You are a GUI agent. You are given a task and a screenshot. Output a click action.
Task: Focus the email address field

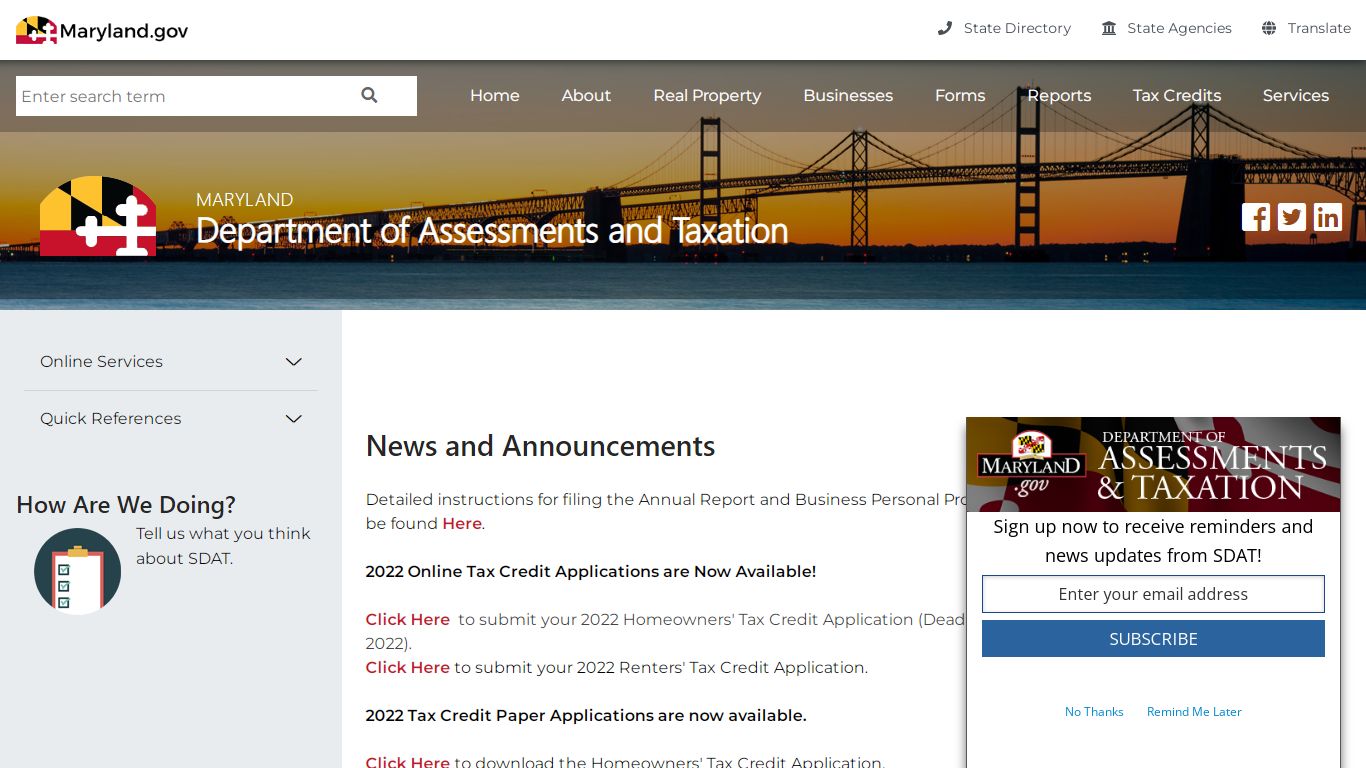coord(1153,594)
